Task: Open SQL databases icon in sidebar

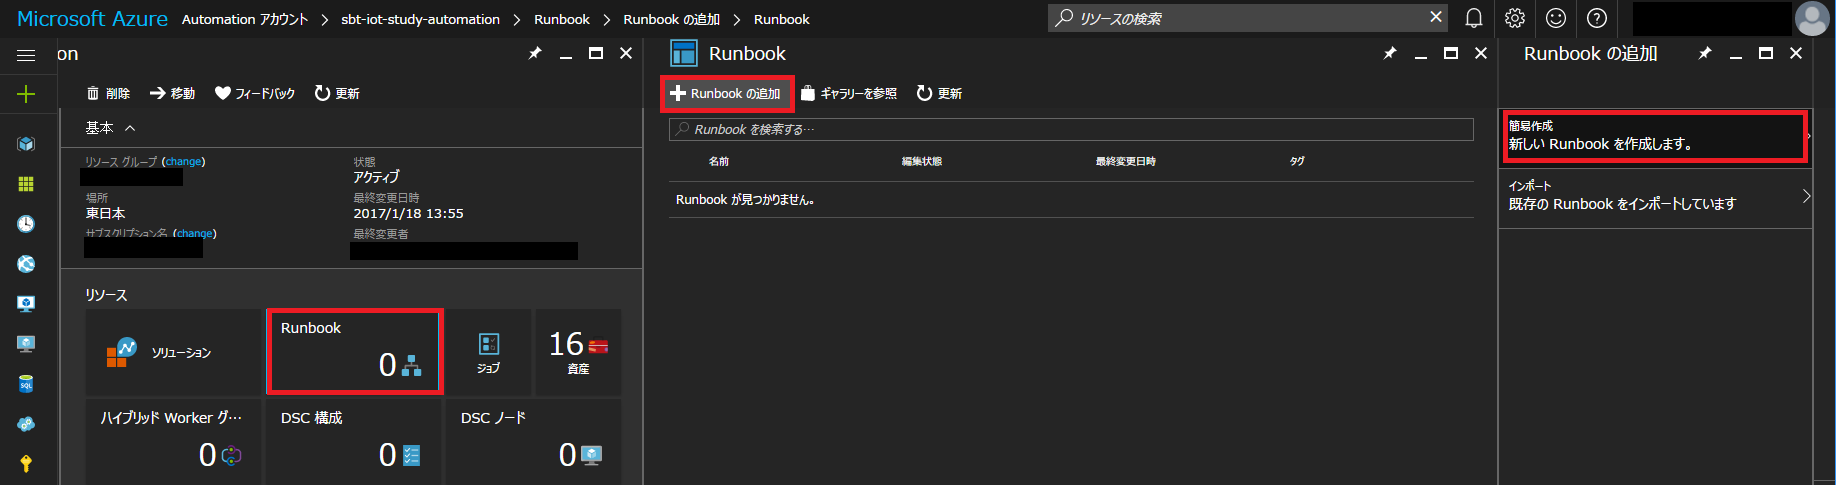Action: pos(26,384)
